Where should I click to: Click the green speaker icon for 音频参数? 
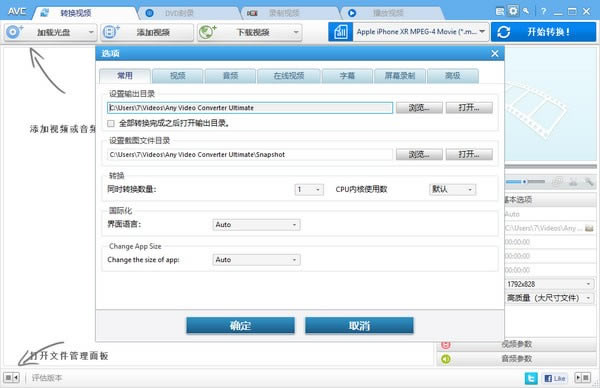coord(446,359)
